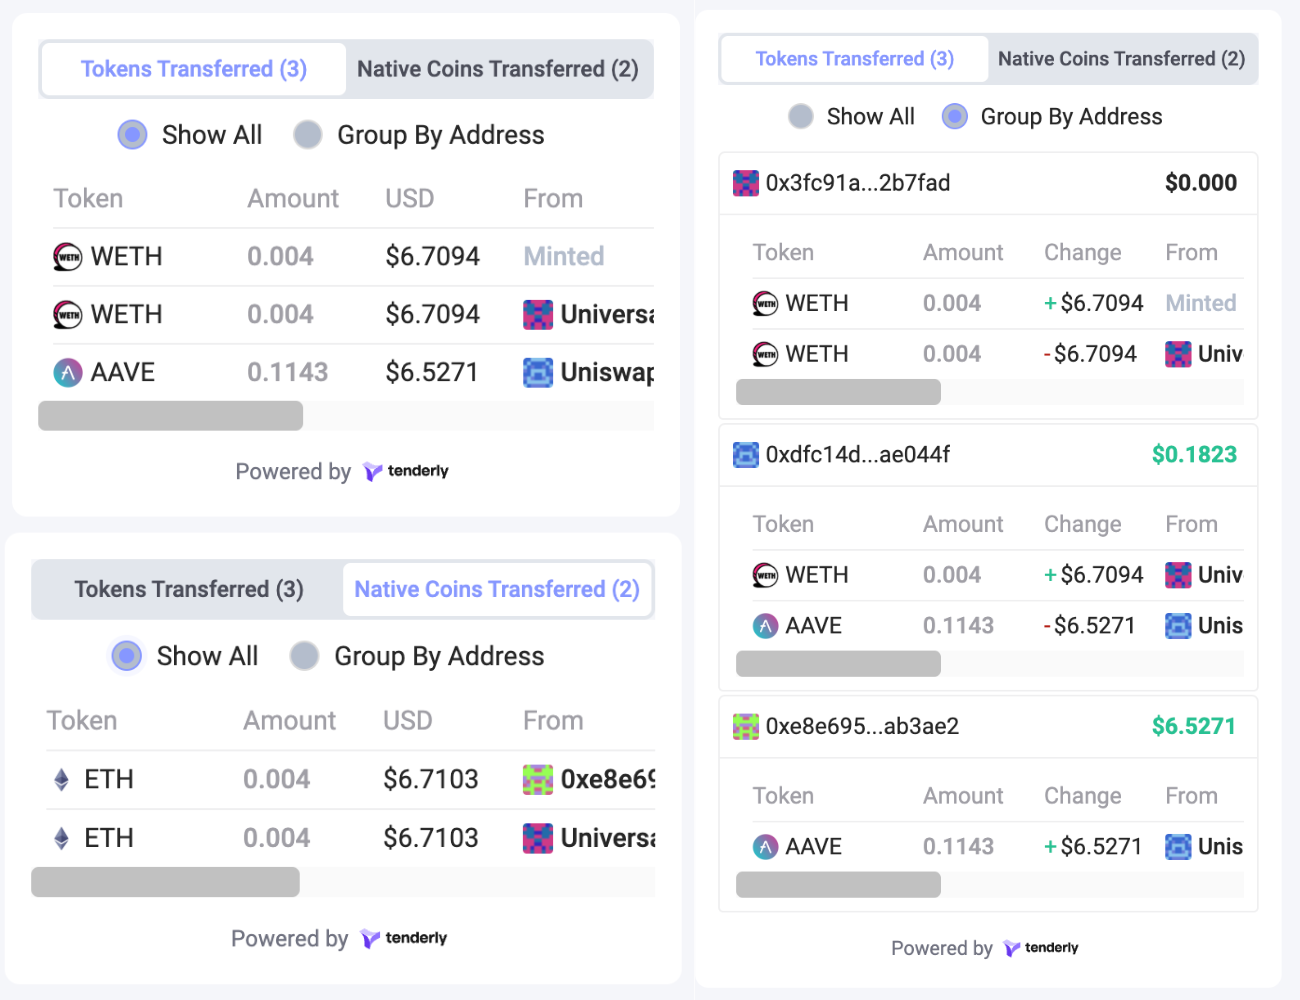Open the Tokens Transferred tab in bottom panel
The width and height of the screenshot is (1300, 1000).
click(x=189, y=589)
